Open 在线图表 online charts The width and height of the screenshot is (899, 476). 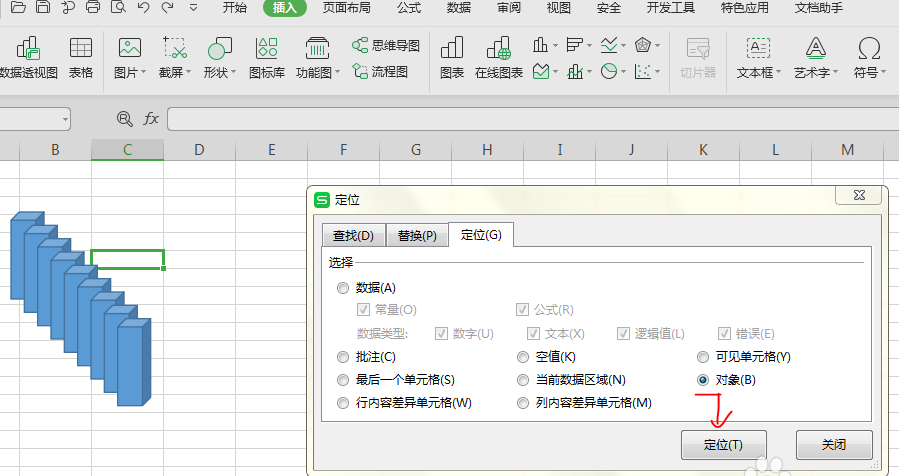click(x=499, y=57)
